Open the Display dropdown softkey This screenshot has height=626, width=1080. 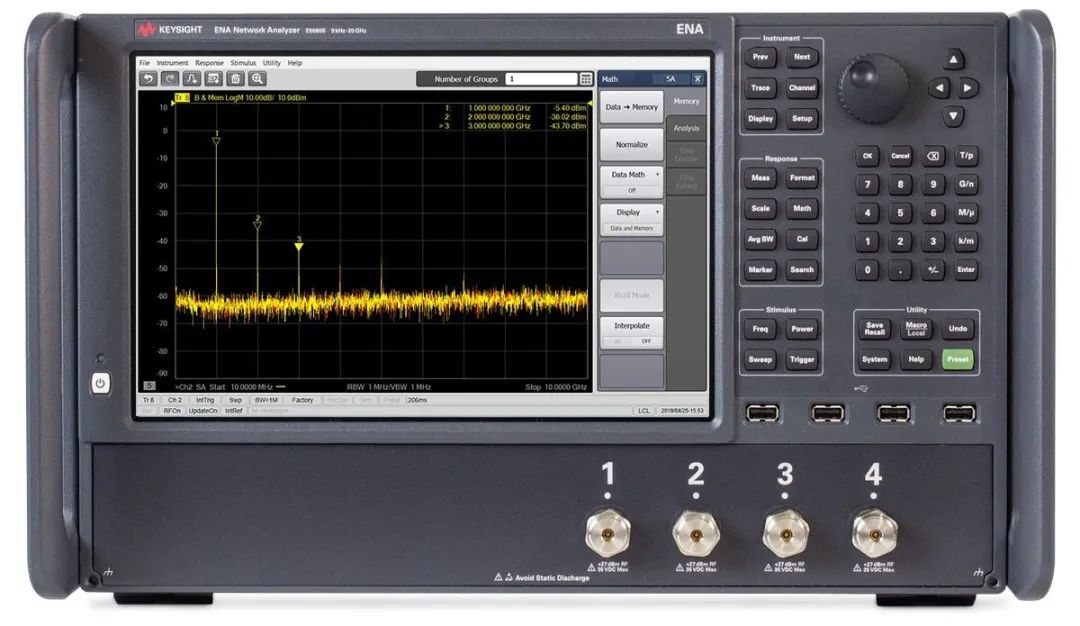[x=632, y=220]
